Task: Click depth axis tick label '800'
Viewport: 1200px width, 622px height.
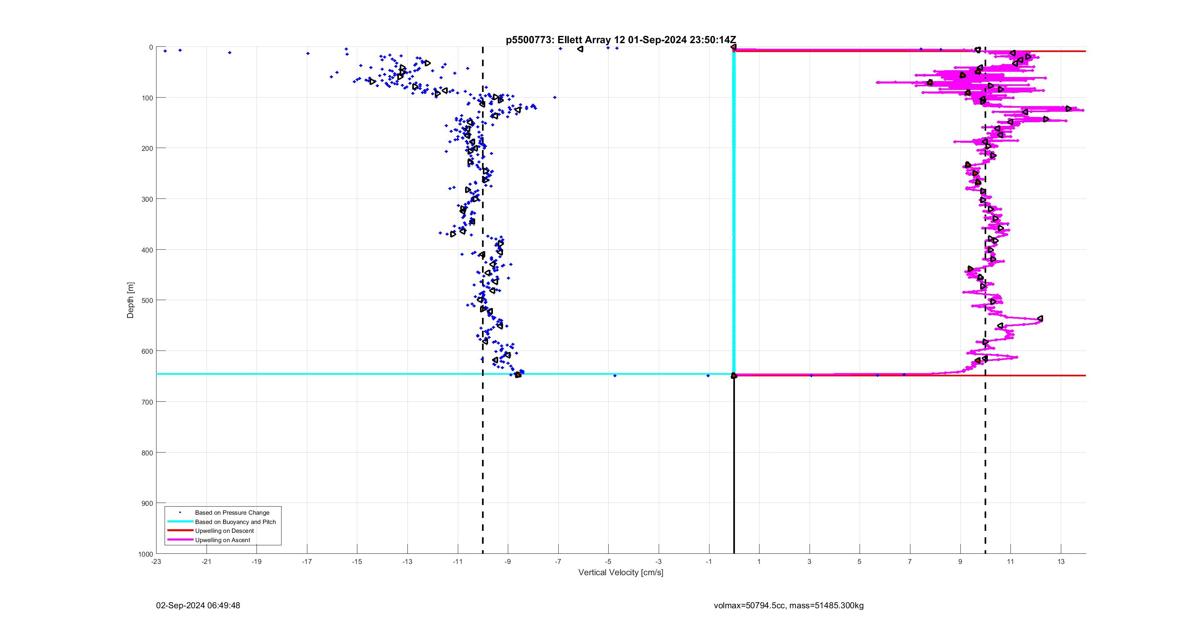Action: click(146, 452)
